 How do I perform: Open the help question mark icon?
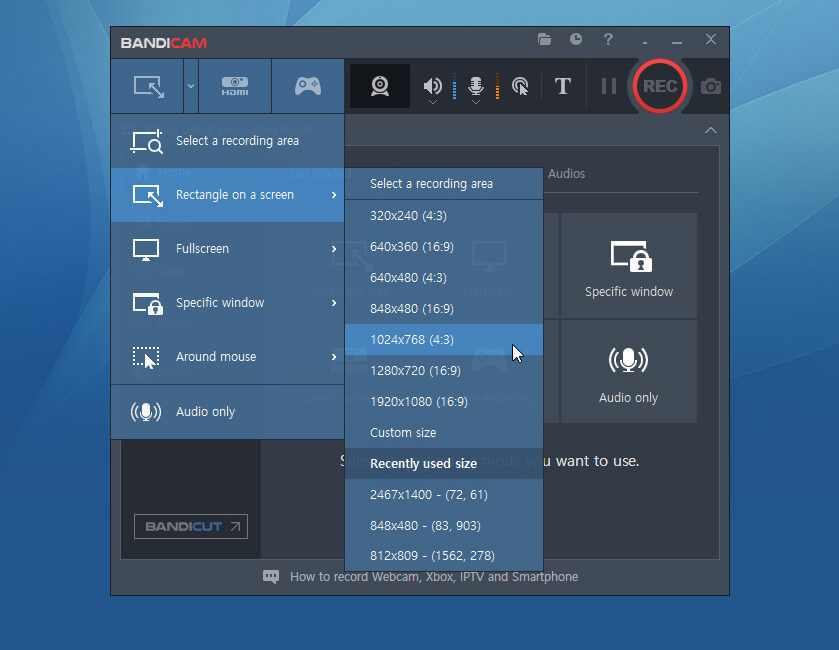click(608, 39)
